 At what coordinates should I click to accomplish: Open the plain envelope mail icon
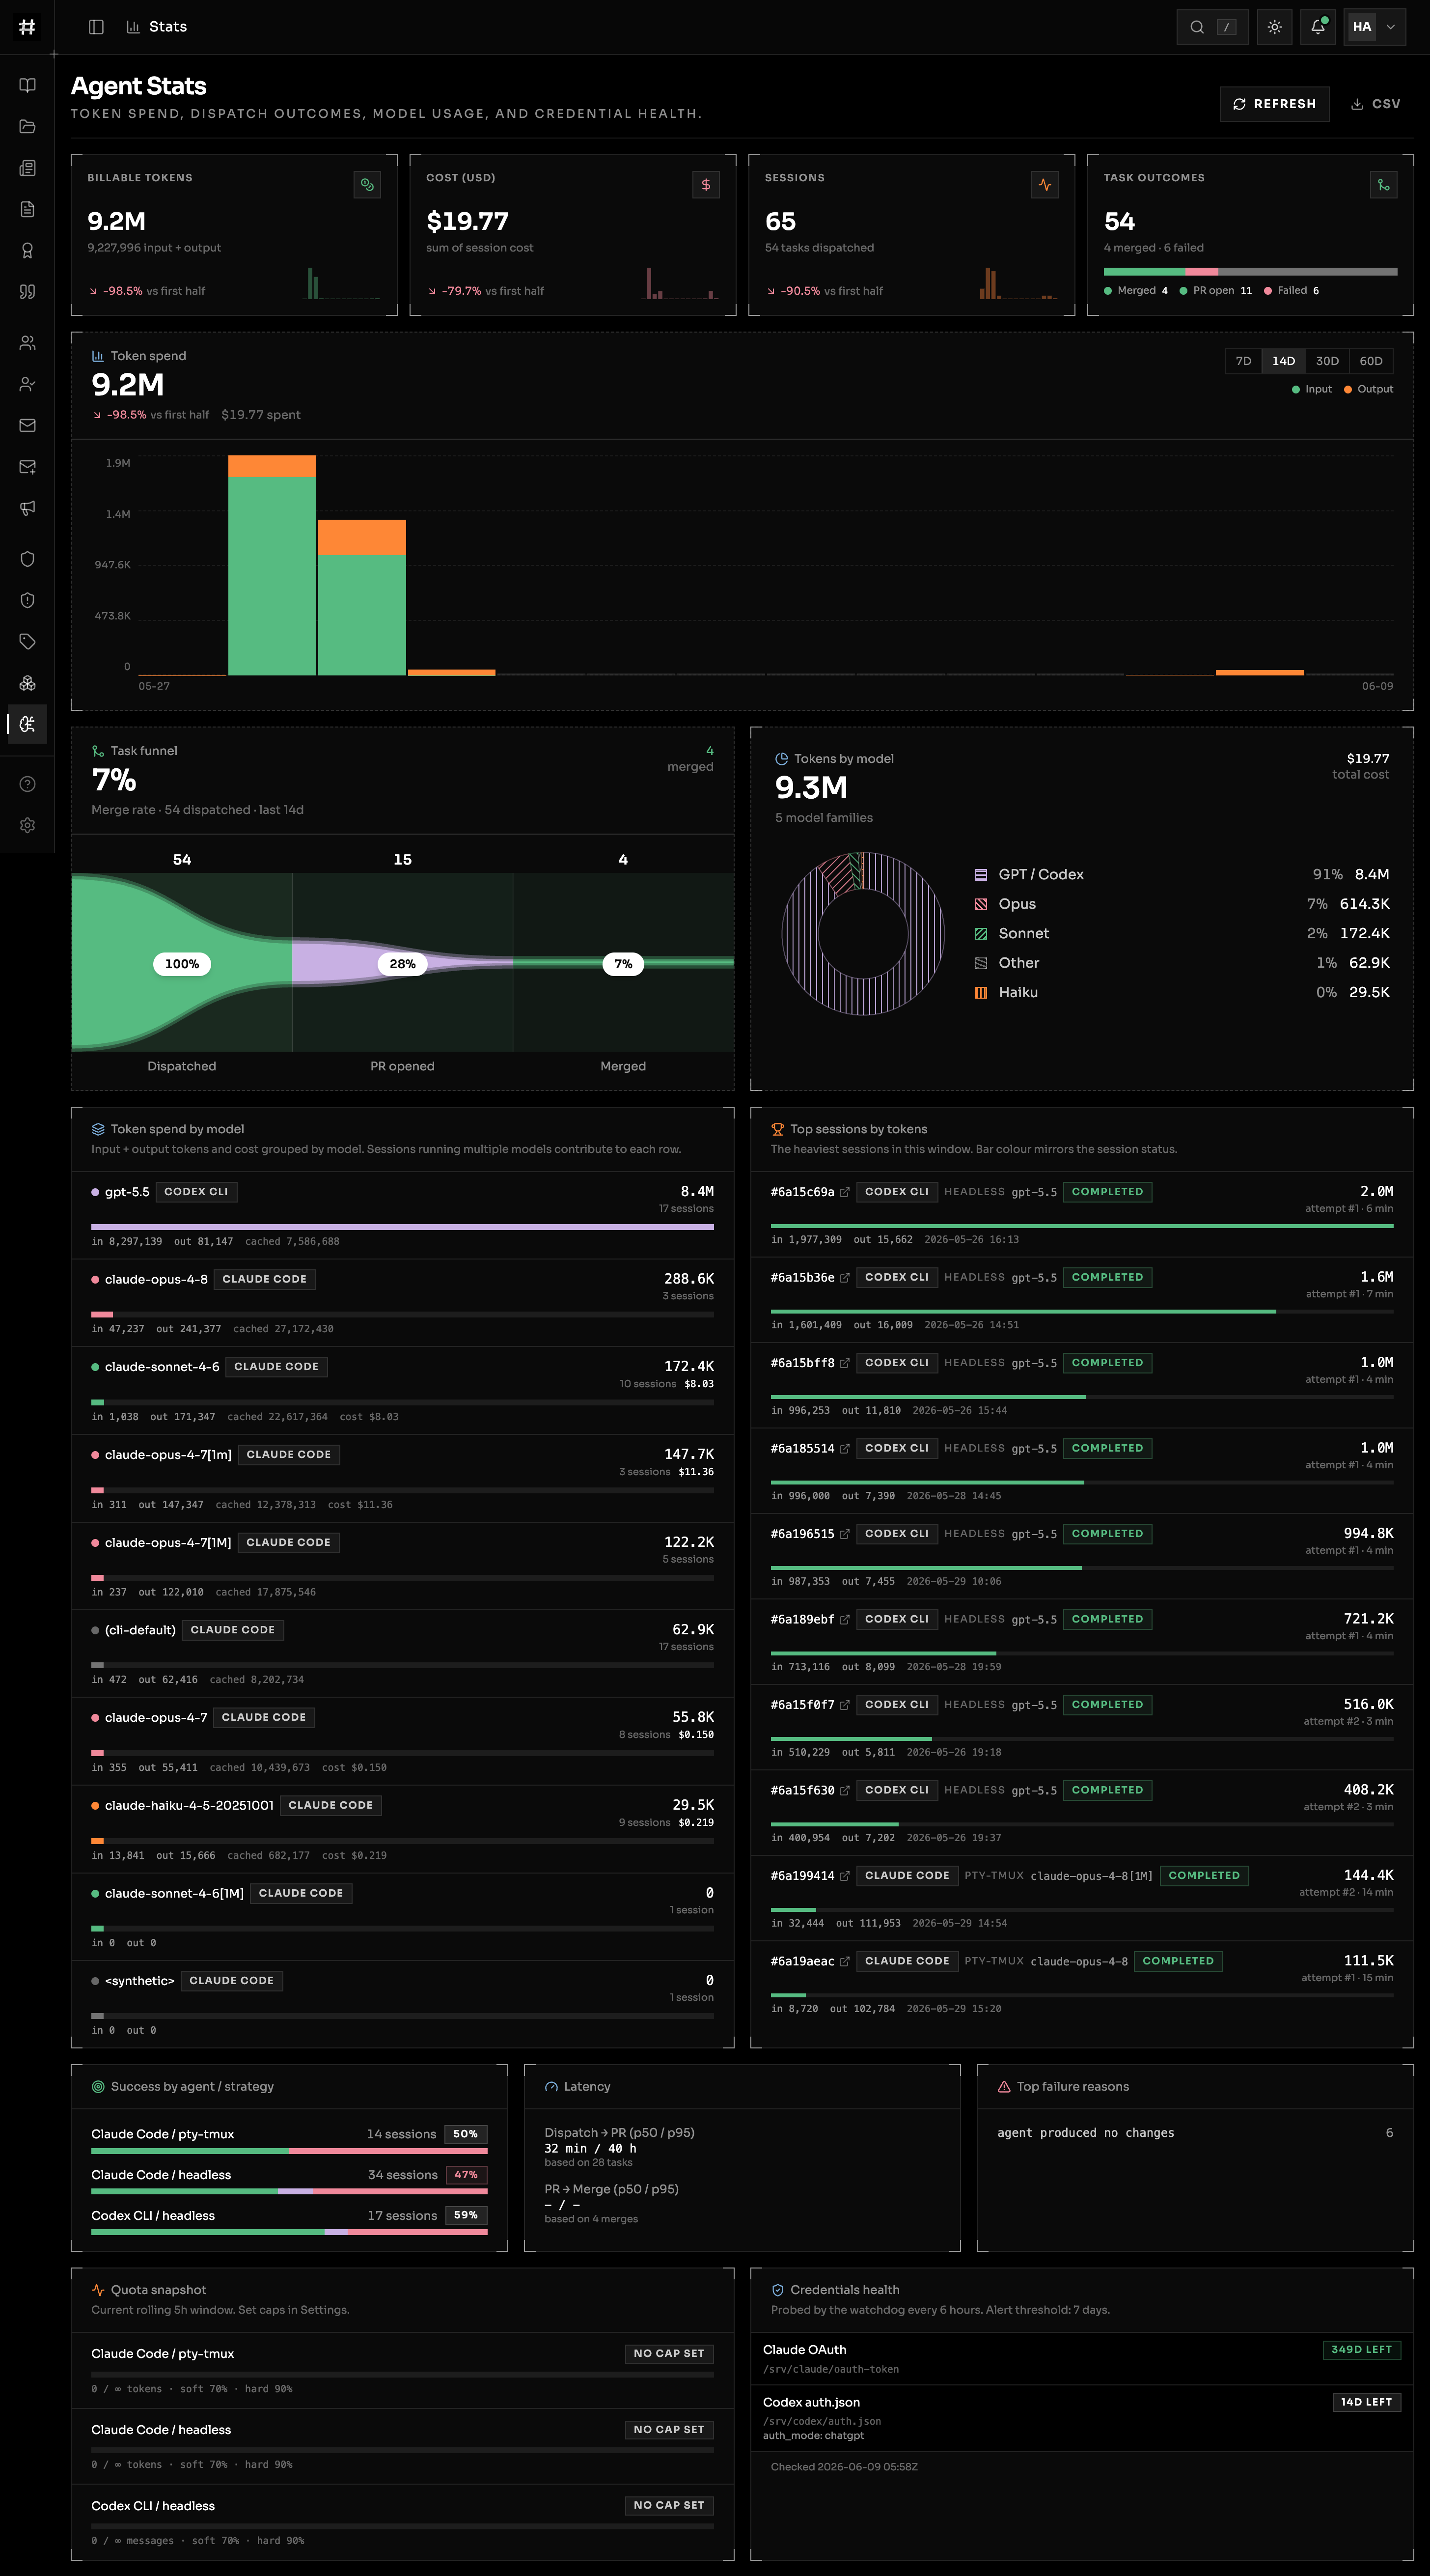coord(27,426)
